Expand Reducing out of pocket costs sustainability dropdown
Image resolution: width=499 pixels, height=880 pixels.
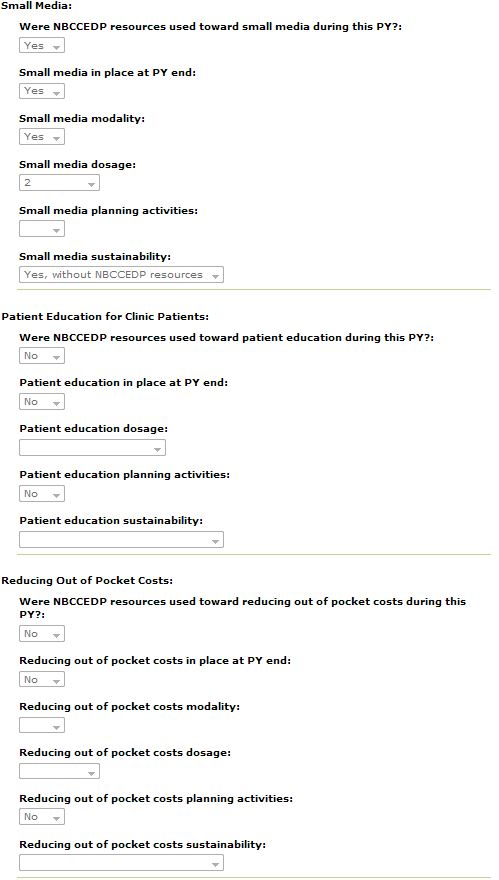coord(121,863)
